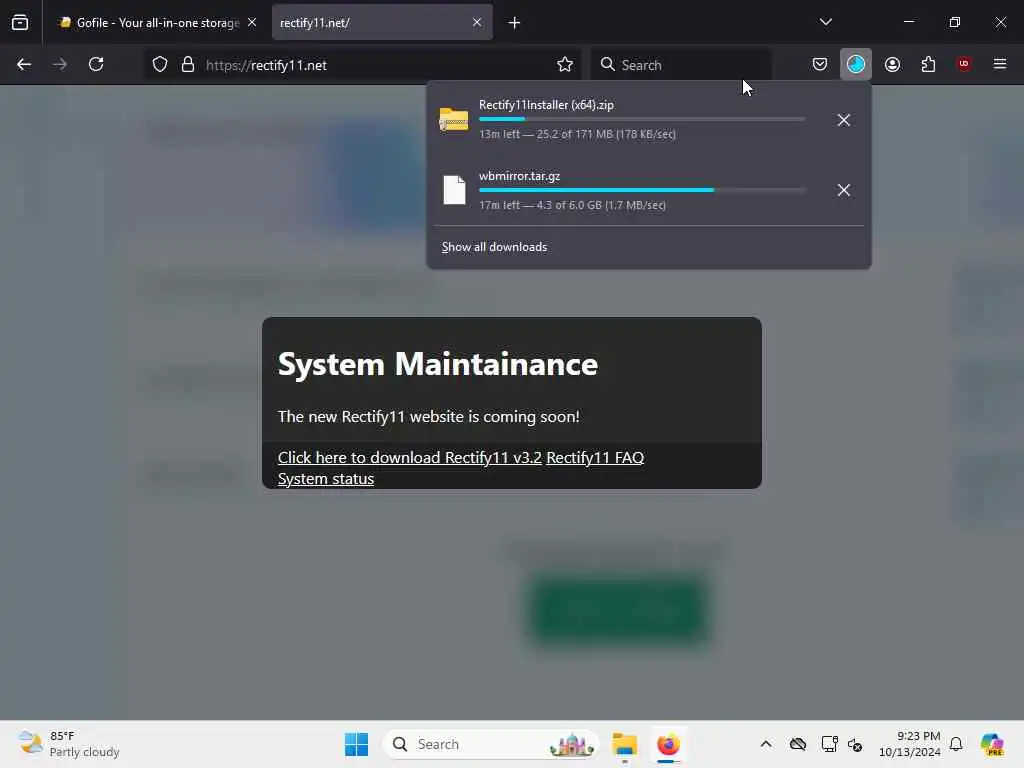The width and height of the screenshot is (1024, 768).
Task: Select the Rectify11Installer (x64).zip filename
Action: pos(546,104)
